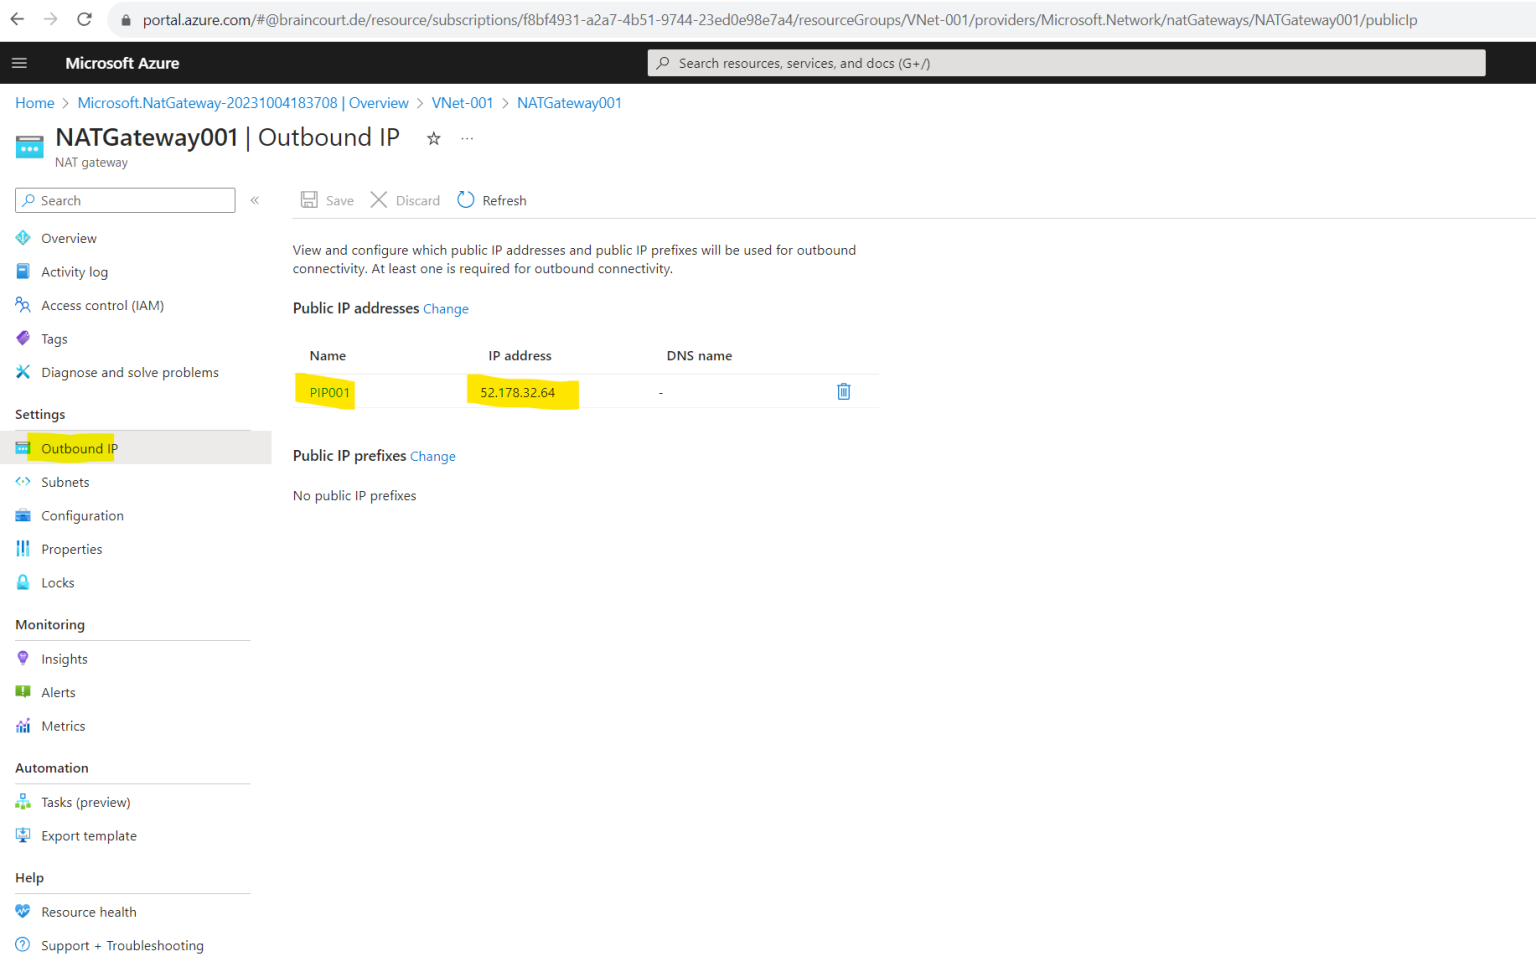This screenshot has width=1536, height=972.
Task: Open the Insights monitoring view
Action: 64,658
